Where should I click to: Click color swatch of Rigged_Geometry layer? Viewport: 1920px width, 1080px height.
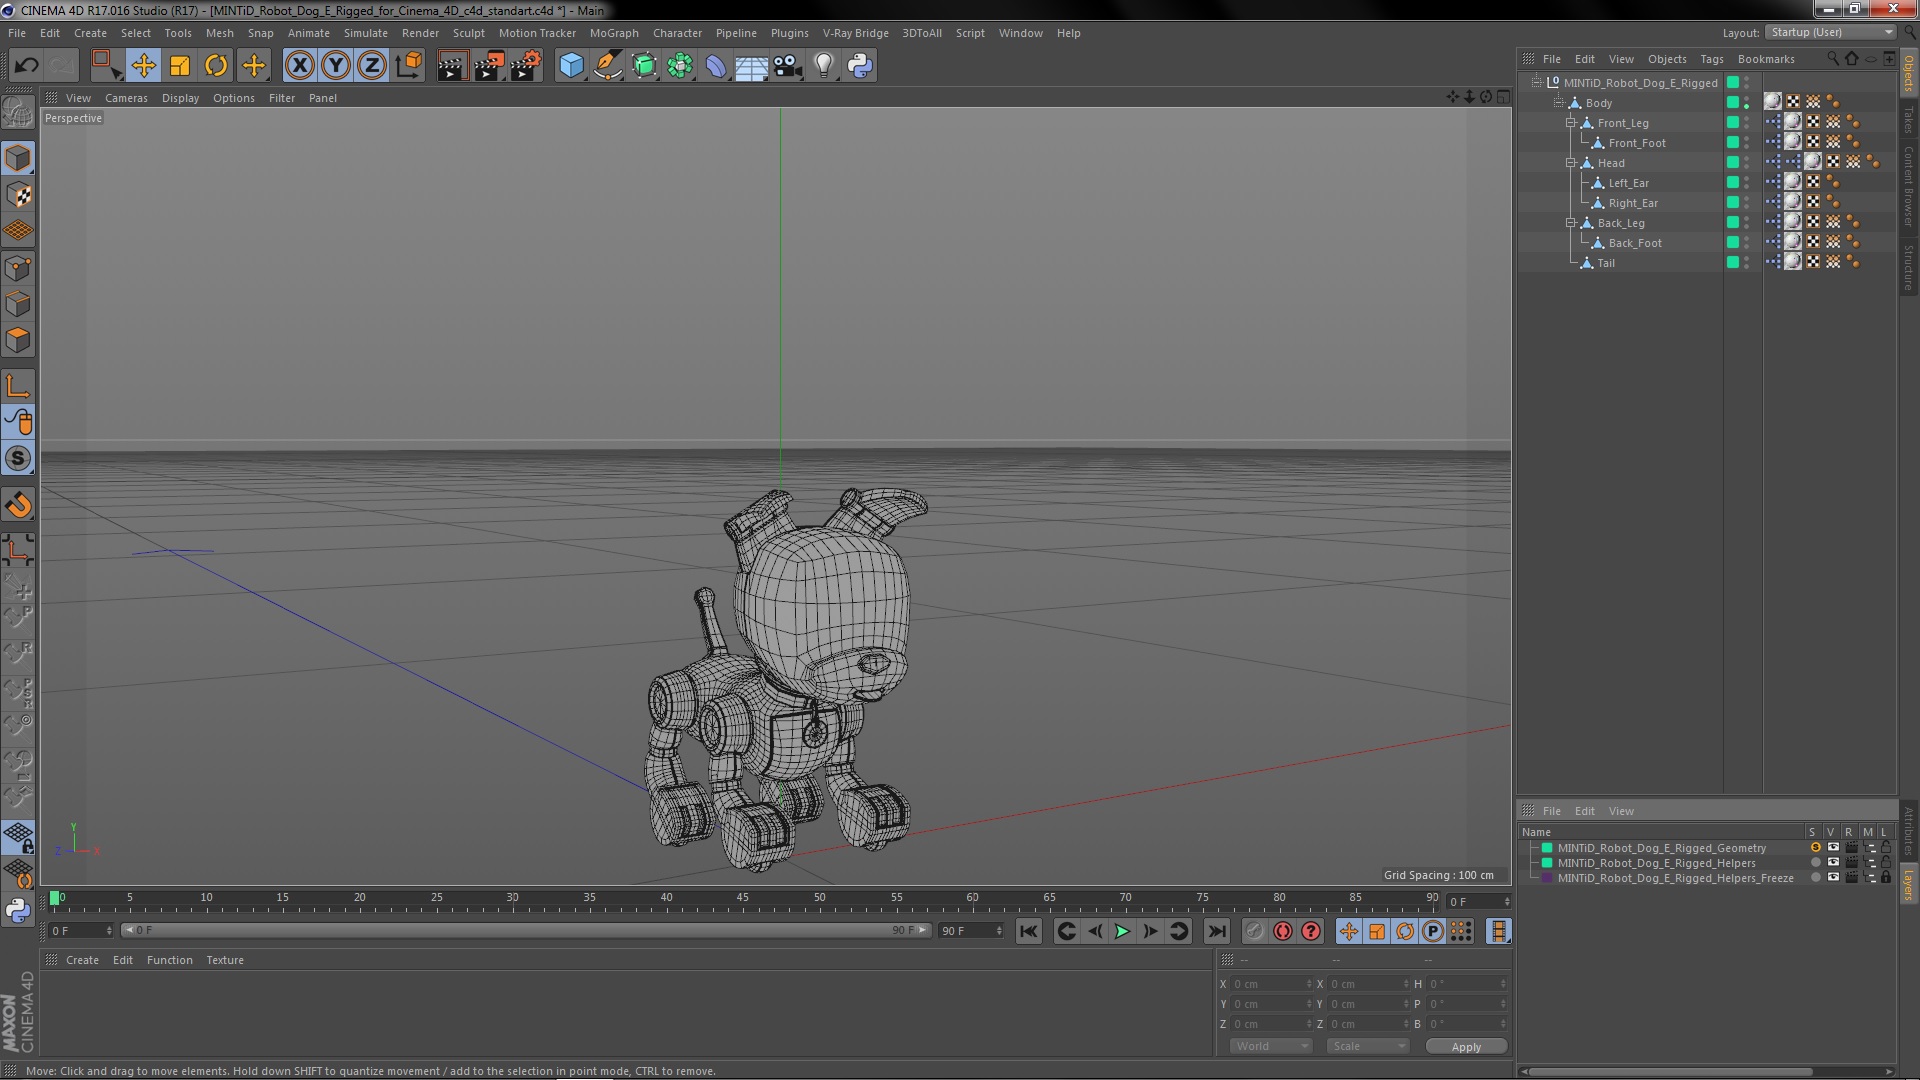[x=1547, y=848]
